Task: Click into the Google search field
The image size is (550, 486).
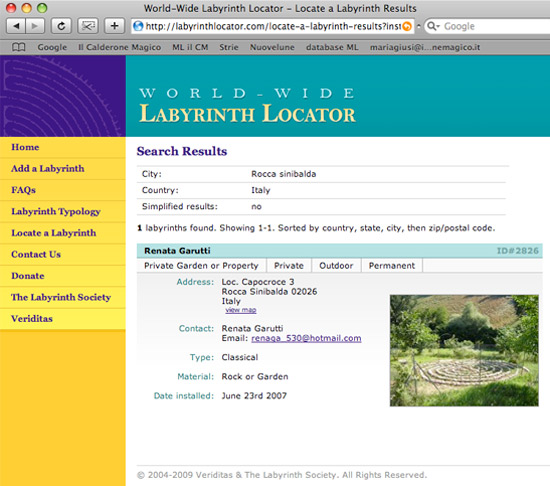Action: [x=495, y=26]
